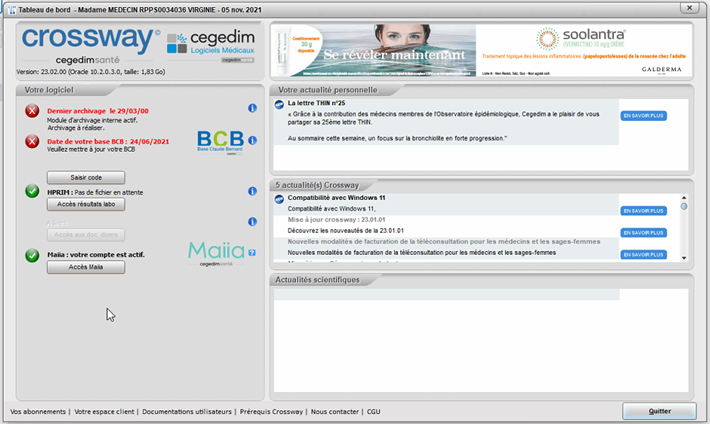Click the Cegedim Logiciels Médicaux logo
This screenshot has width=710, height=424.
[x=211, y=43]
